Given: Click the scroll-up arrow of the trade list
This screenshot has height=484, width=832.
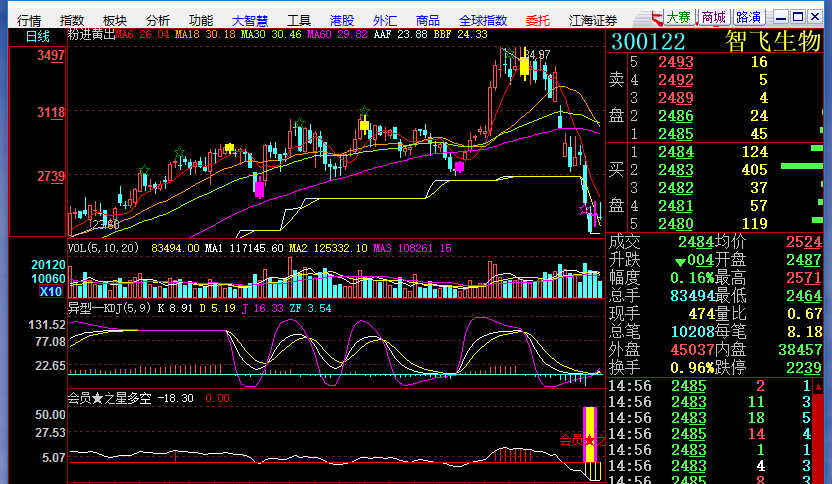Looking at the screenshot, I should [818, 387].
